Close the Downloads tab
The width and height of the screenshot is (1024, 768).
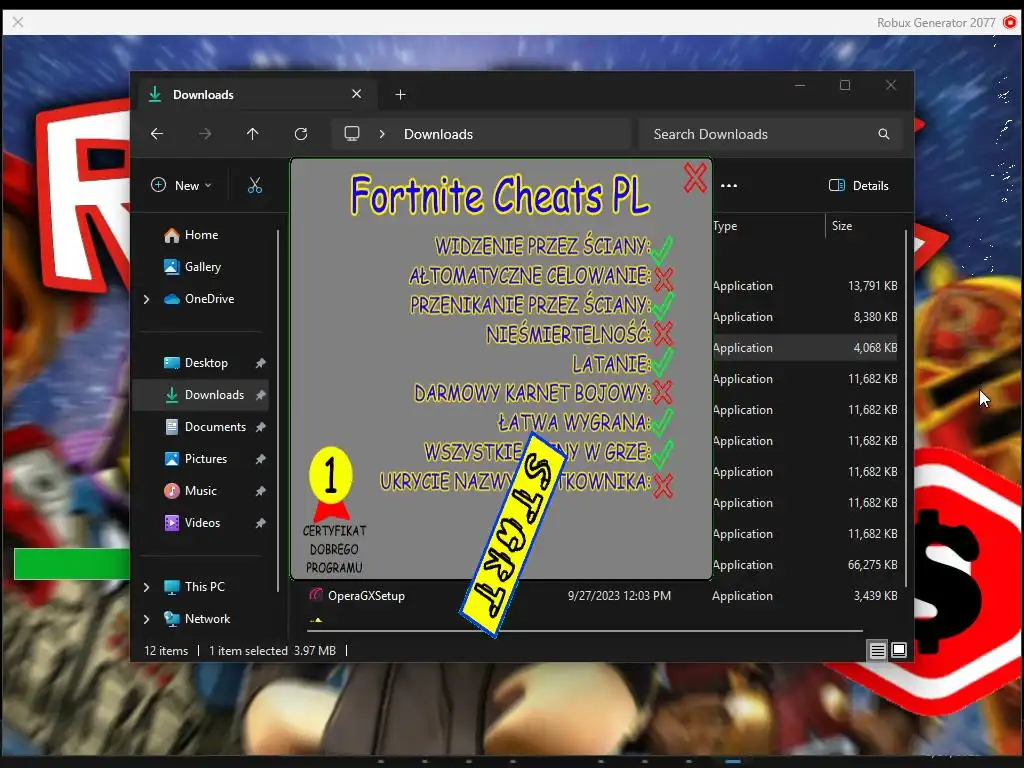point(357,94)
